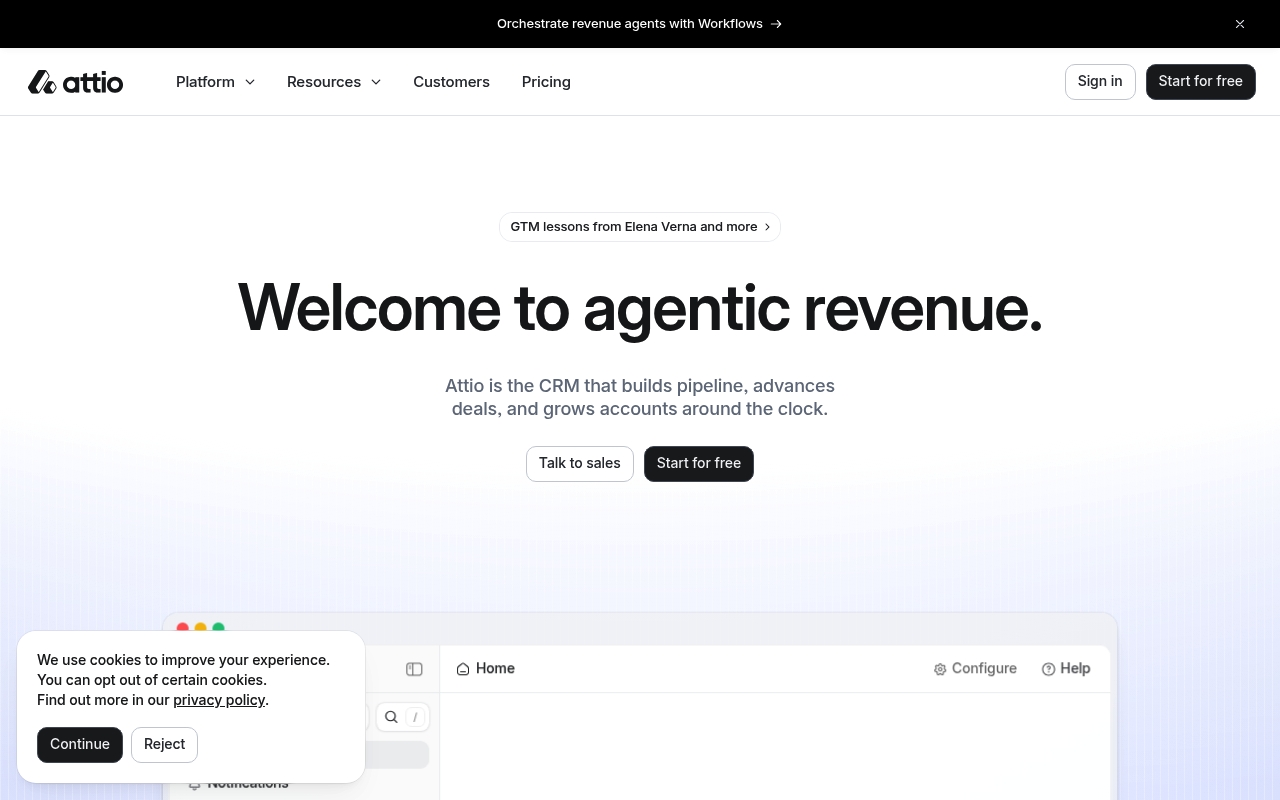Screen dimensions: 1280x800
Task: Click the search magnifier icon in app preview
Action: pos(391,717)
